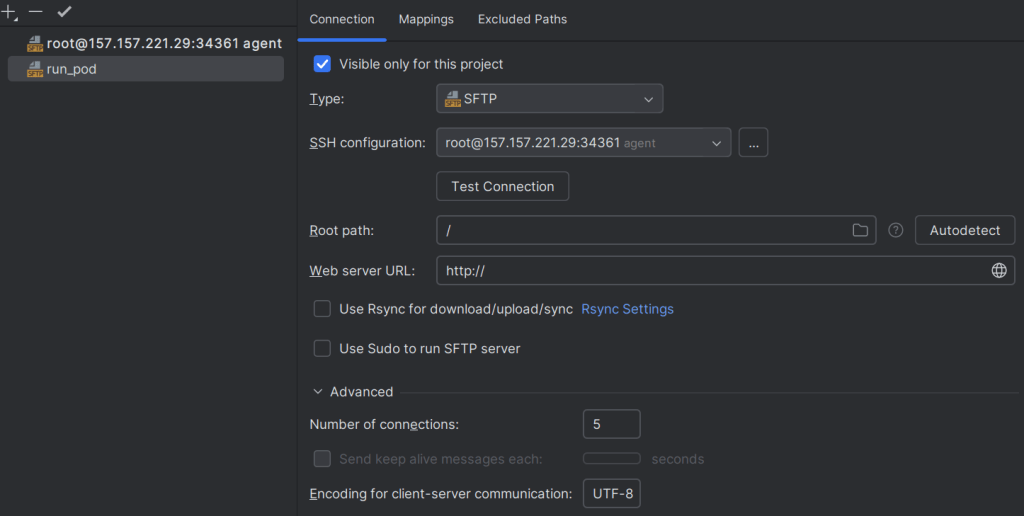Select the run_pod server entry
Viewport: 1024px width, 516px height.
point(72,69)
